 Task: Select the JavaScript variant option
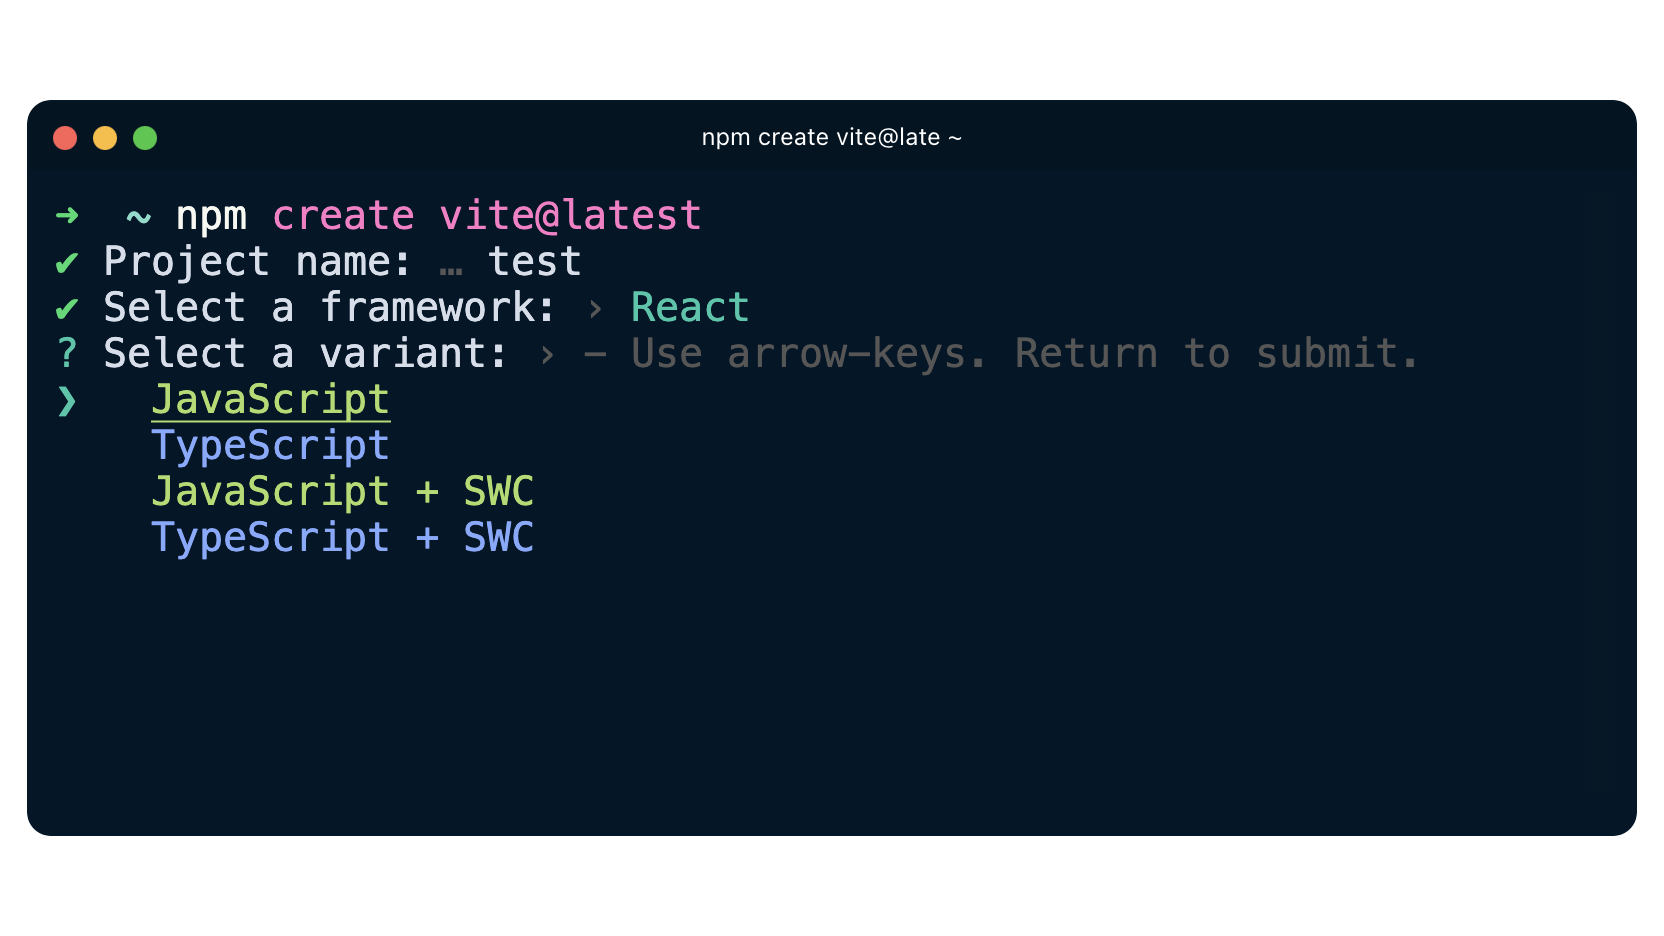coord(270,400)
